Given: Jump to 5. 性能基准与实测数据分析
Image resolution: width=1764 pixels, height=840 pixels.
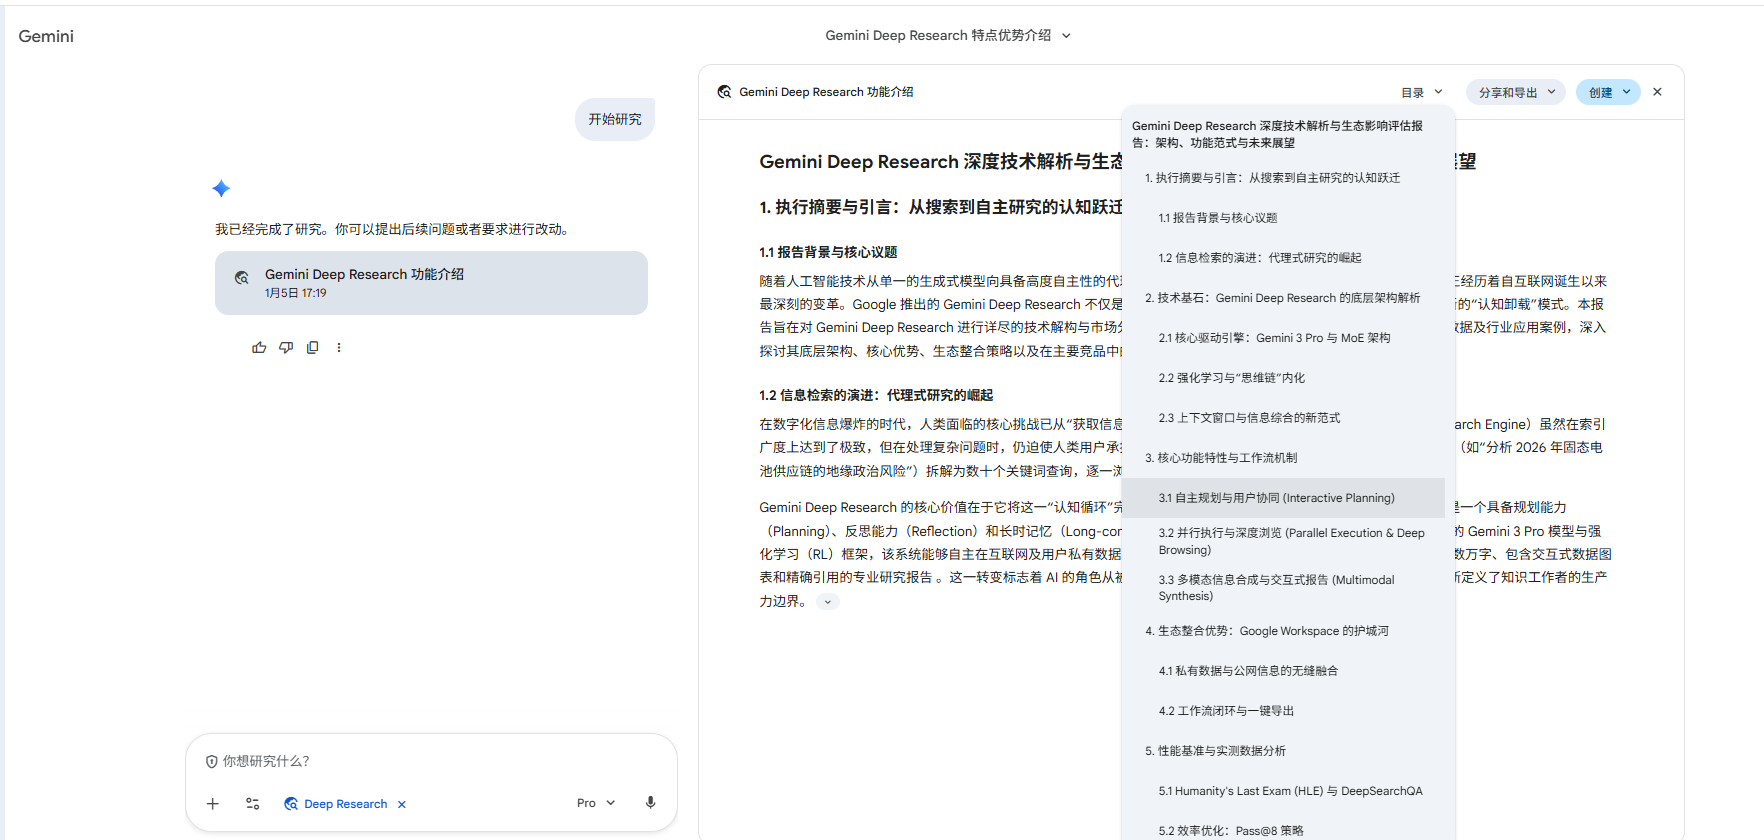Looking at the screenshot, I should [1283, 751].
